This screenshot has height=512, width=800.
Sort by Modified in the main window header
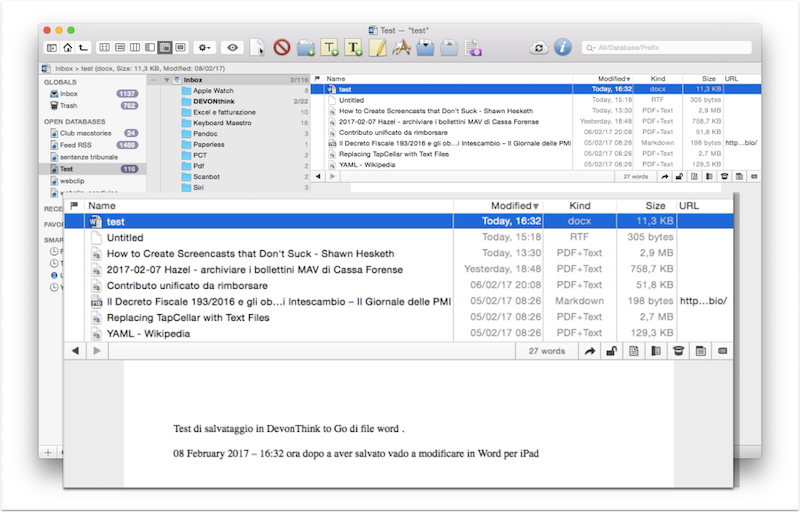coord(602,79)
